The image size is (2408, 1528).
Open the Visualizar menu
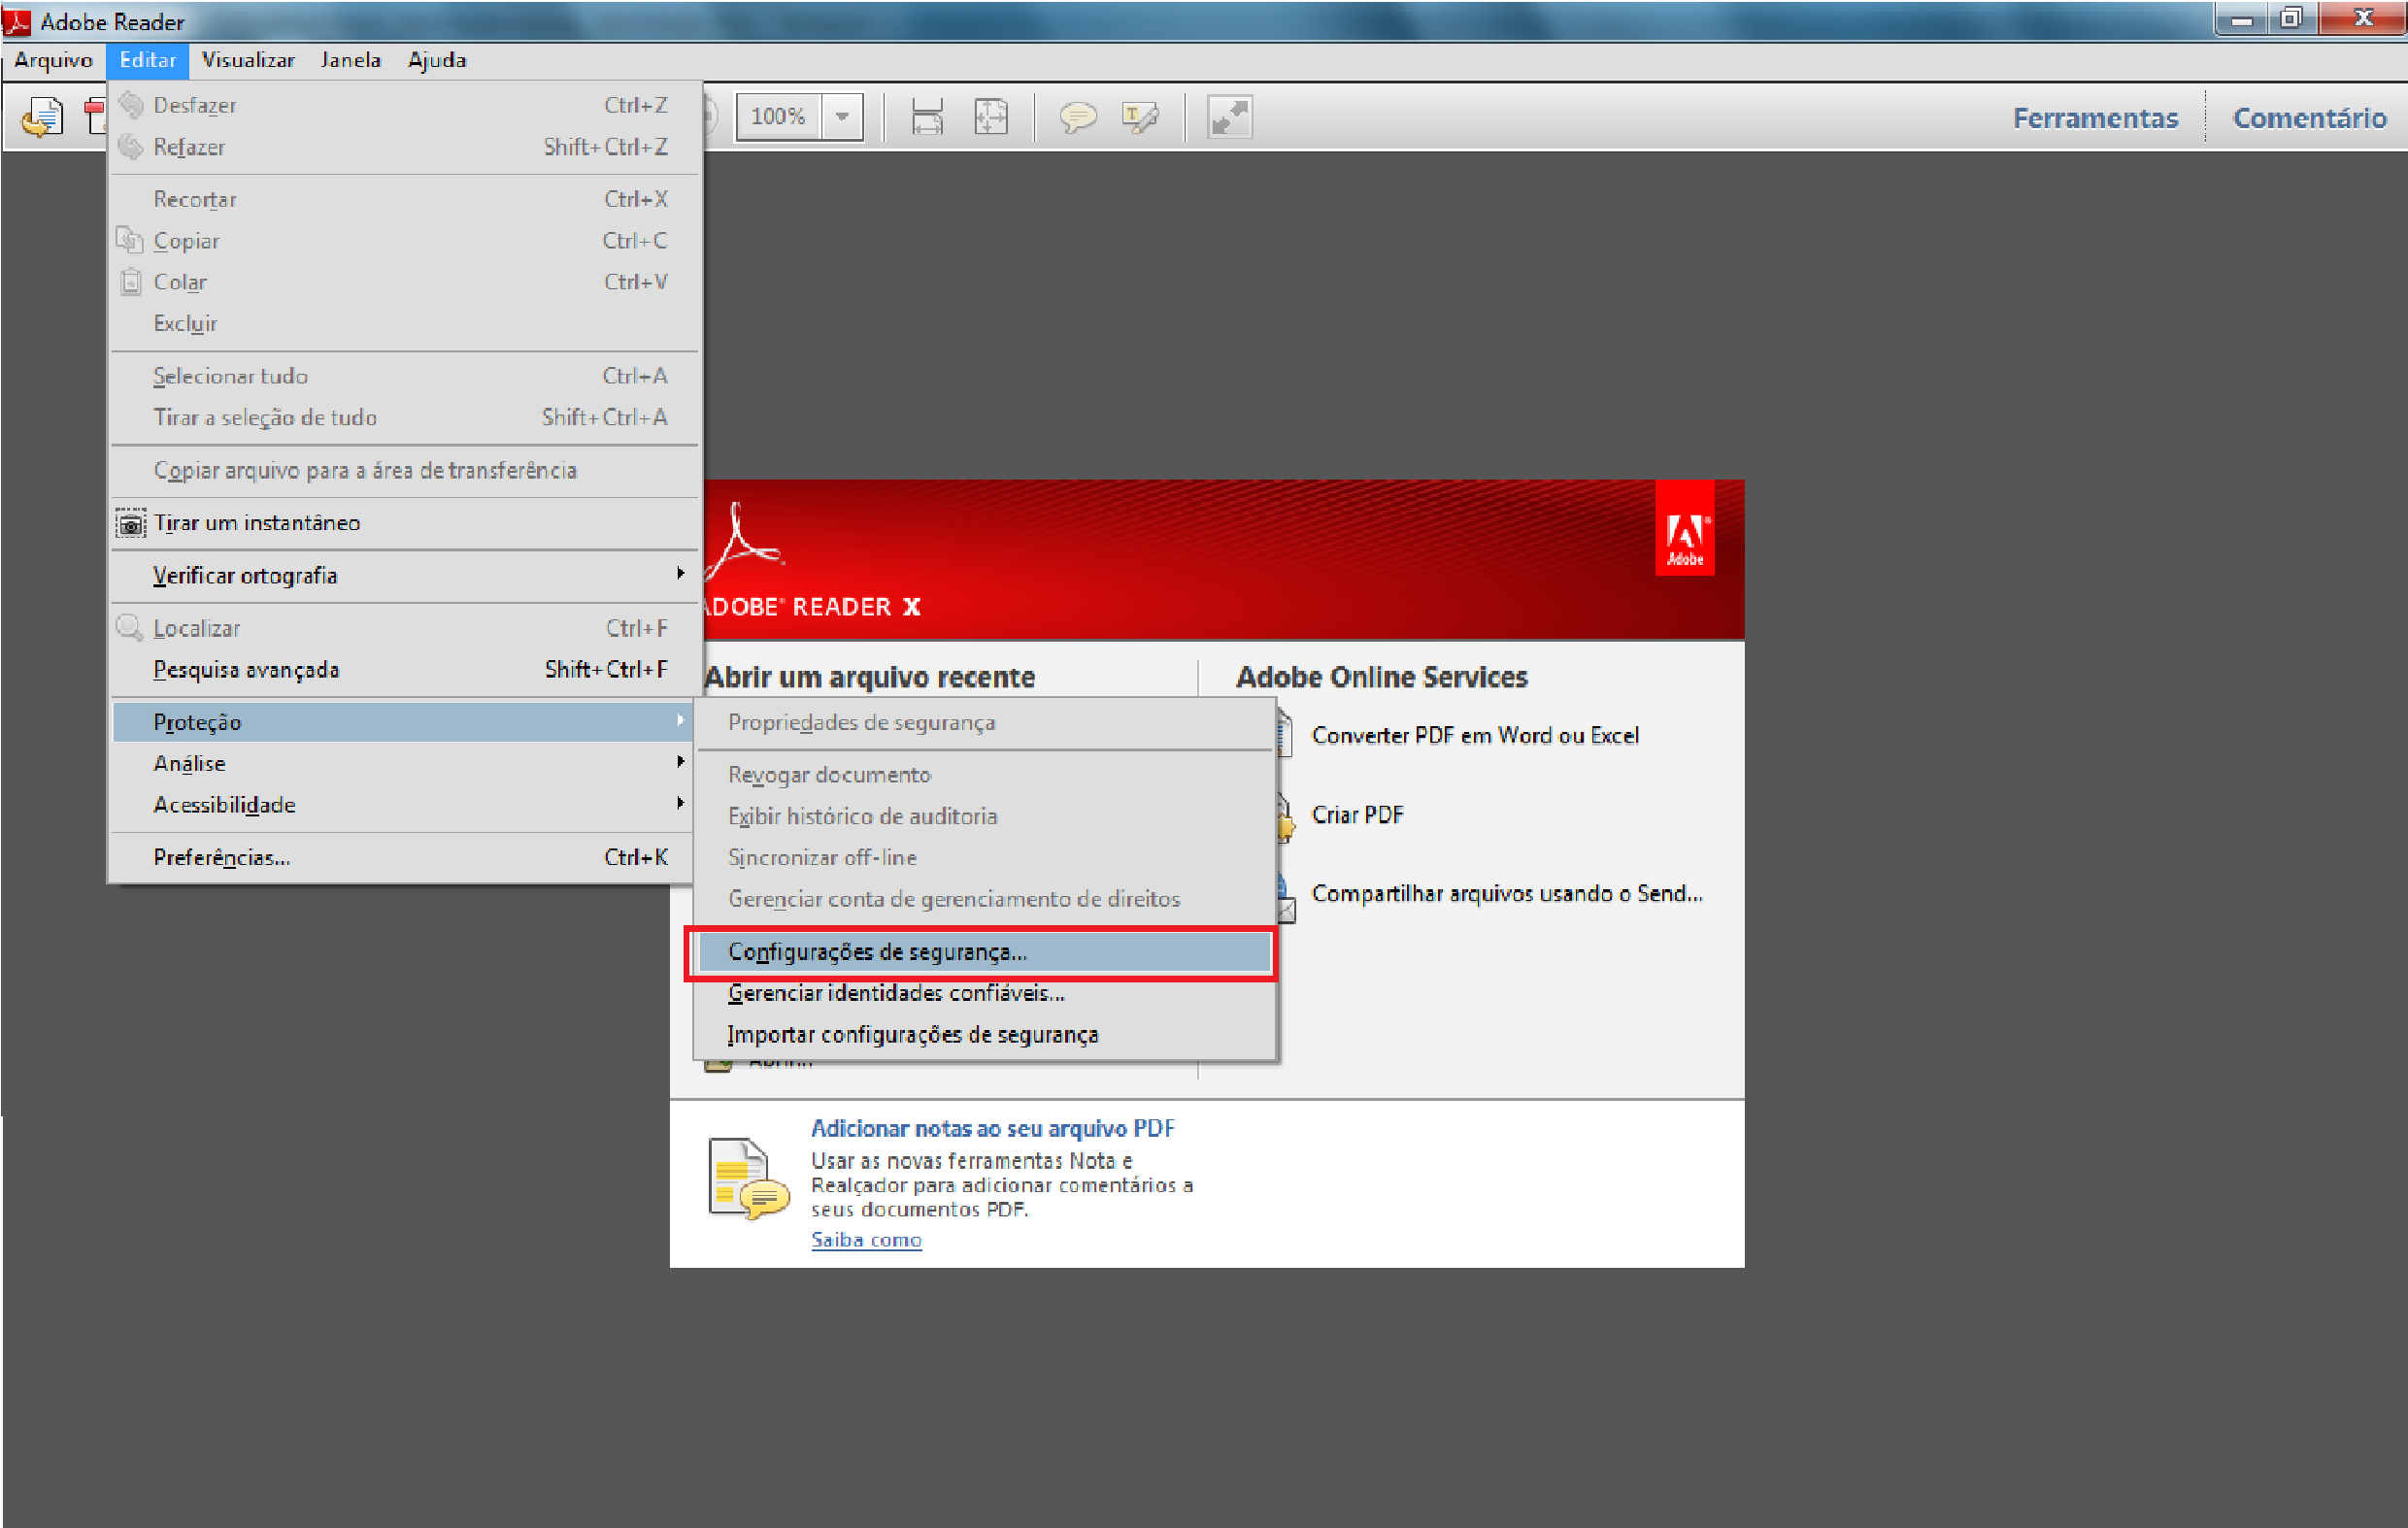(x=248, y=60)
